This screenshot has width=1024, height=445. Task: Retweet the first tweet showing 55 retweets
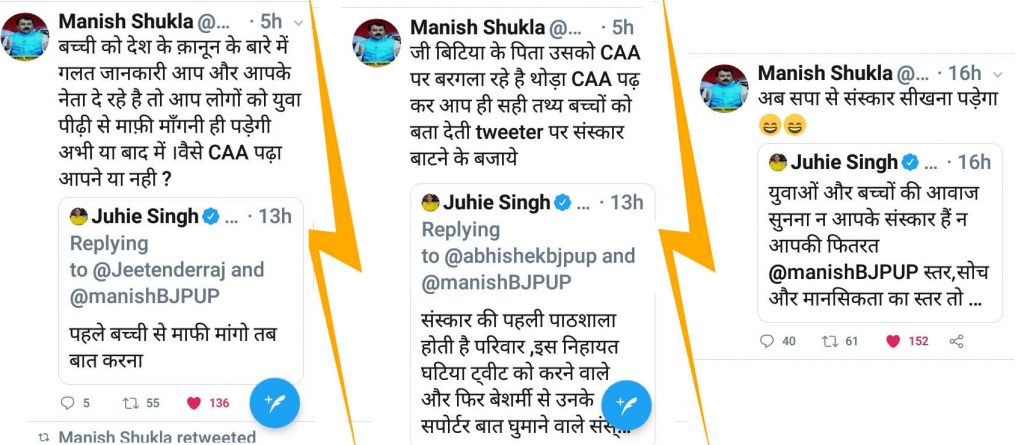coord(132,403)
